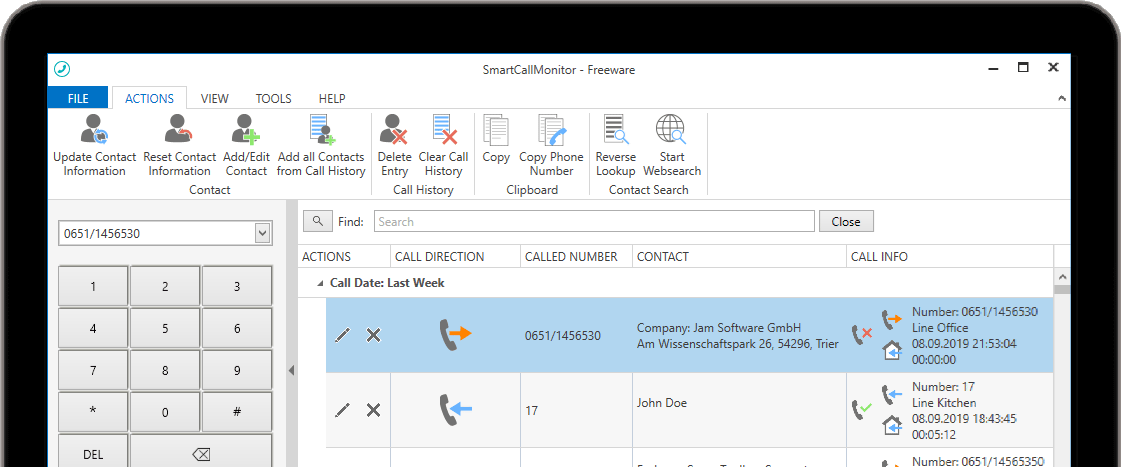Click incoming call icon in John Doe row
This screenshot has height=467, width=1121.
coord(455,410)
